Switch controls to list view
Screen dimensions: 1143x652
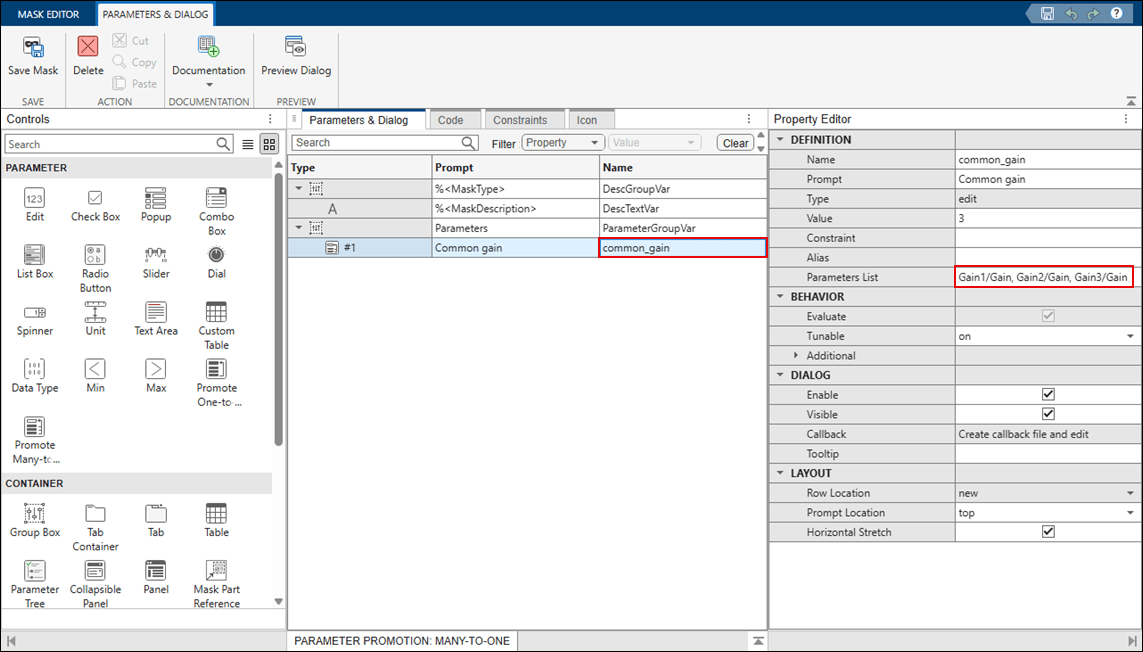248,144
